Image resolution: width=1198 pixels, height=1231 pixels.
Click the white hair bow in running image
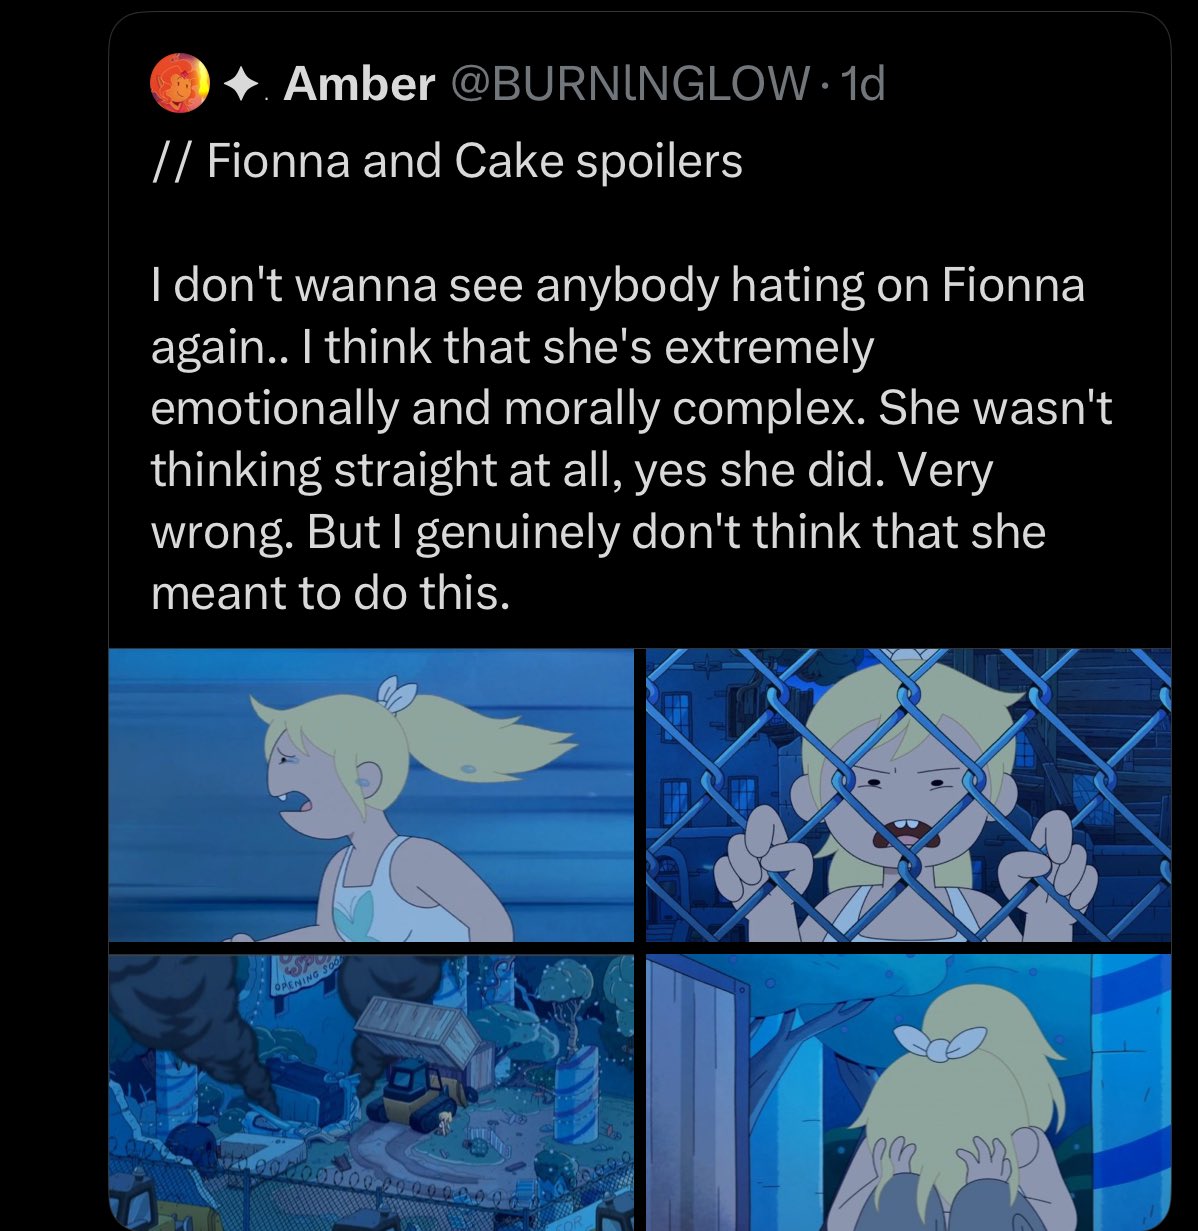click(397, 692)
